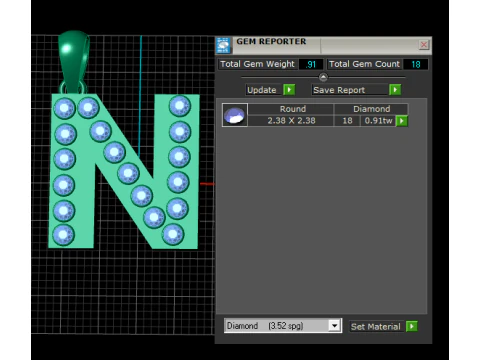Click the Round shape cell

coord(292,109)
